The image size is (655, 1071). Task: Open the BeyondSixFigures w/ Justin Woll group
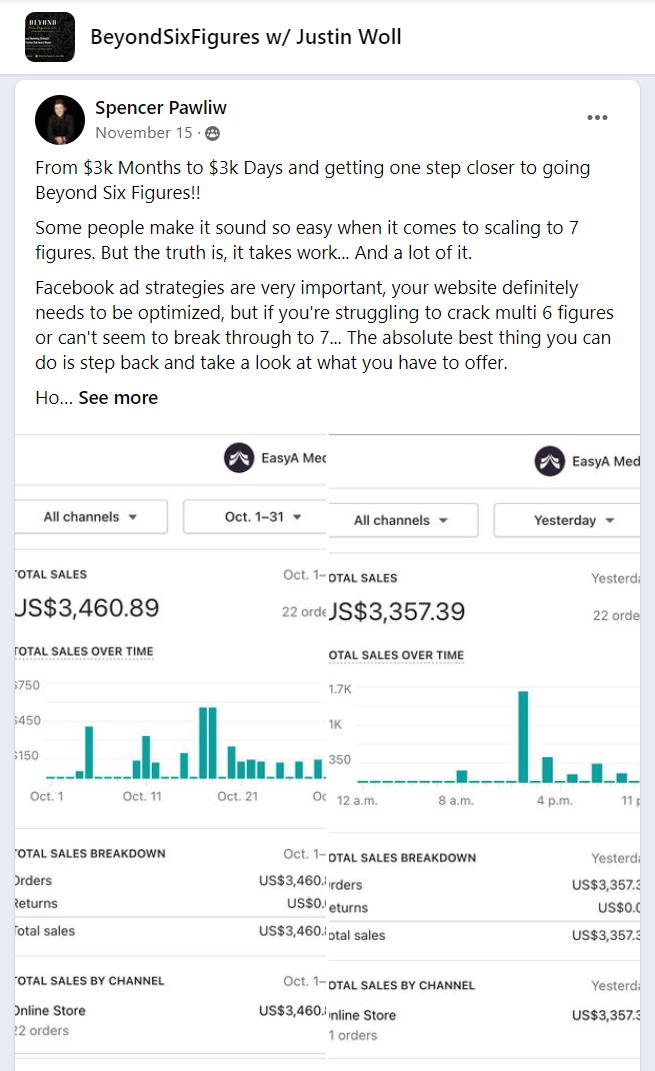(x=245, y=38)
